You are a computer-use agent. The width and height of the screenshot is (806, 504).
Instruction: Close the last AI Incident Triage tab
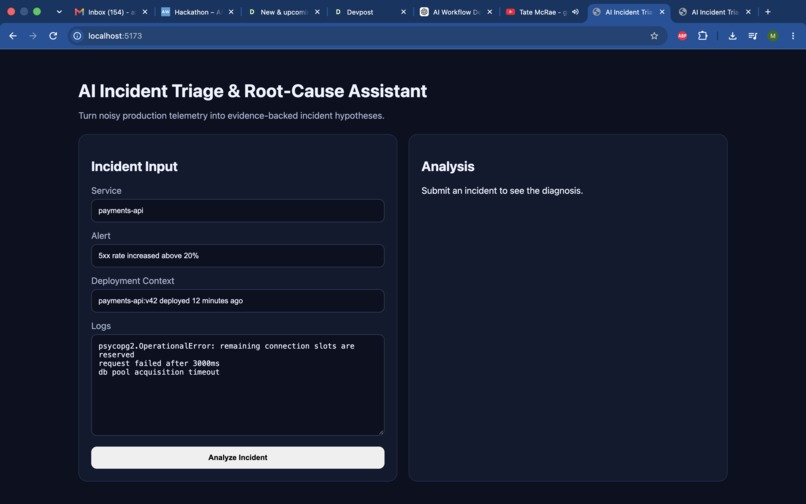[x=748, y=12]
